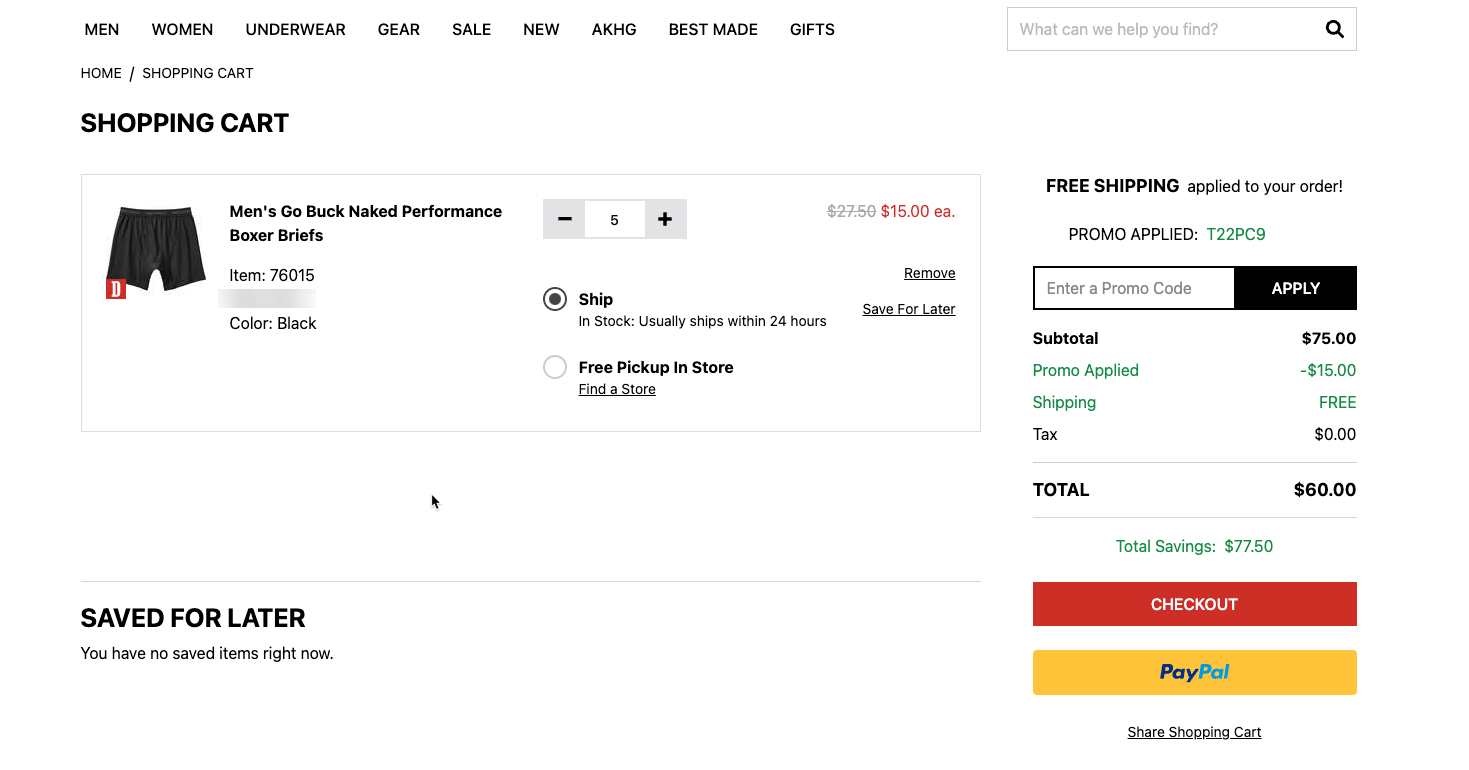1469x770 pixels.
Task: Open the GIFTS menu
Action: coord(812,29)
